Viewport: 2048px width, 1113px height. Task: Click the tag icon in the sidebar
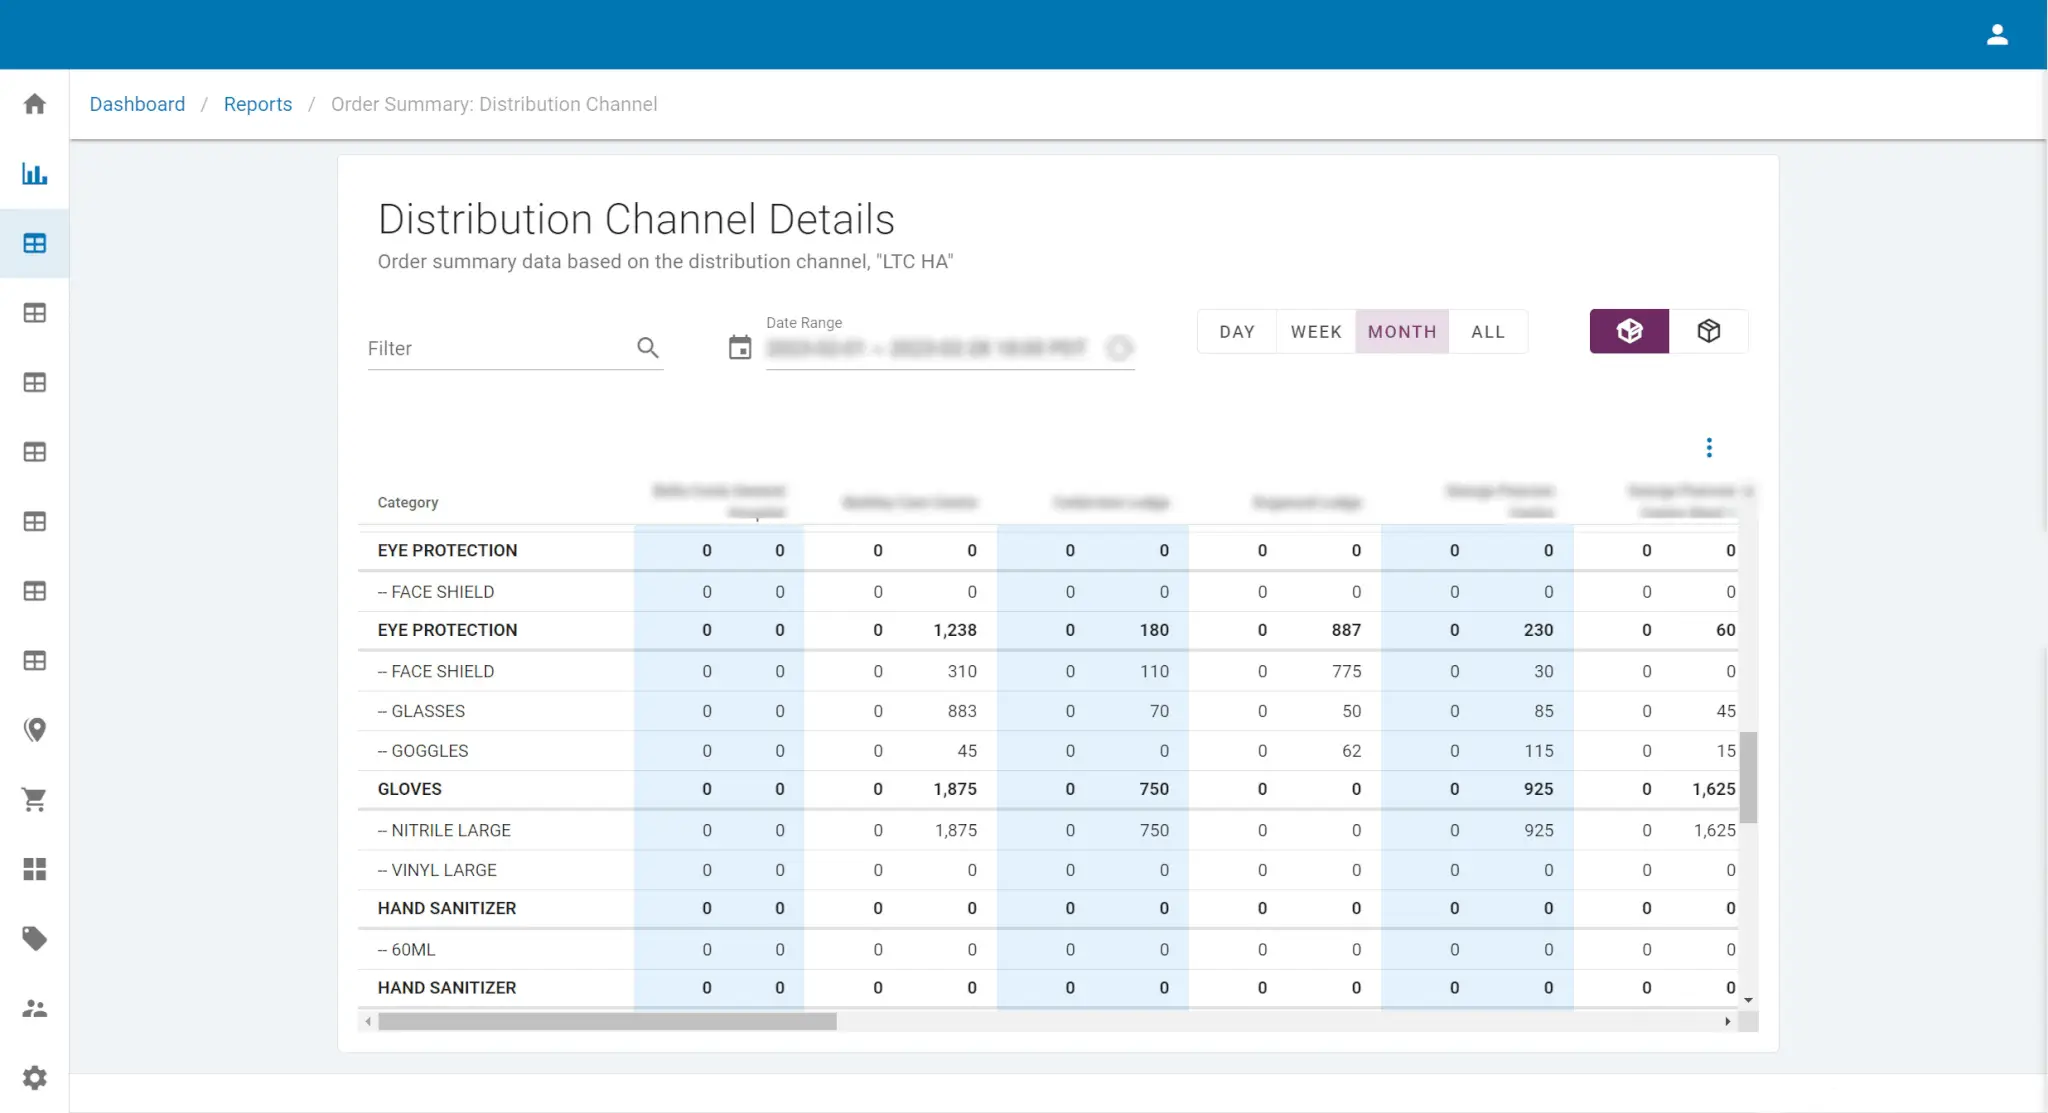point(34,939)
